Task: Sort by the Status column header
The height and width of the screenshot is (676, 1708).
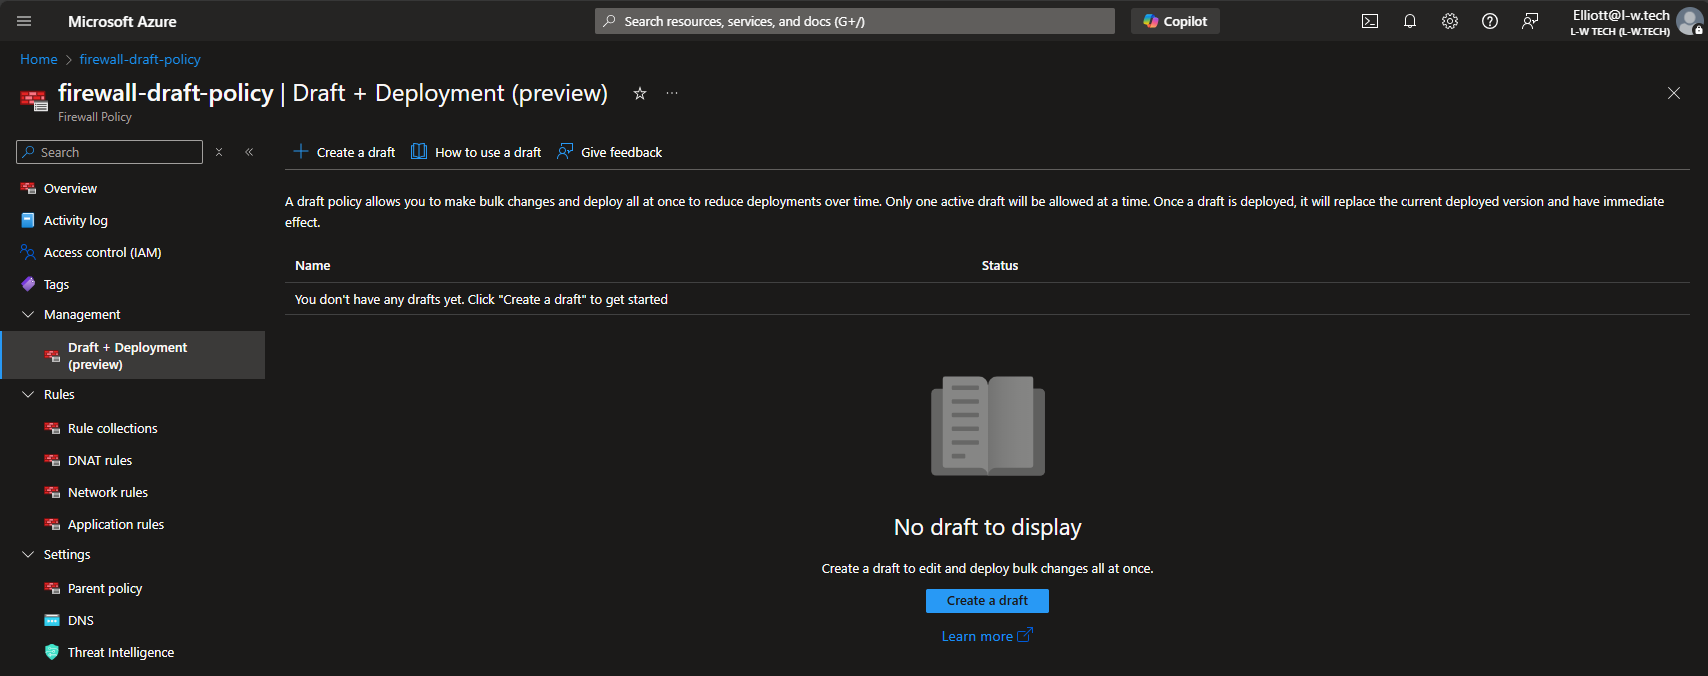Action: (1000, 265)
